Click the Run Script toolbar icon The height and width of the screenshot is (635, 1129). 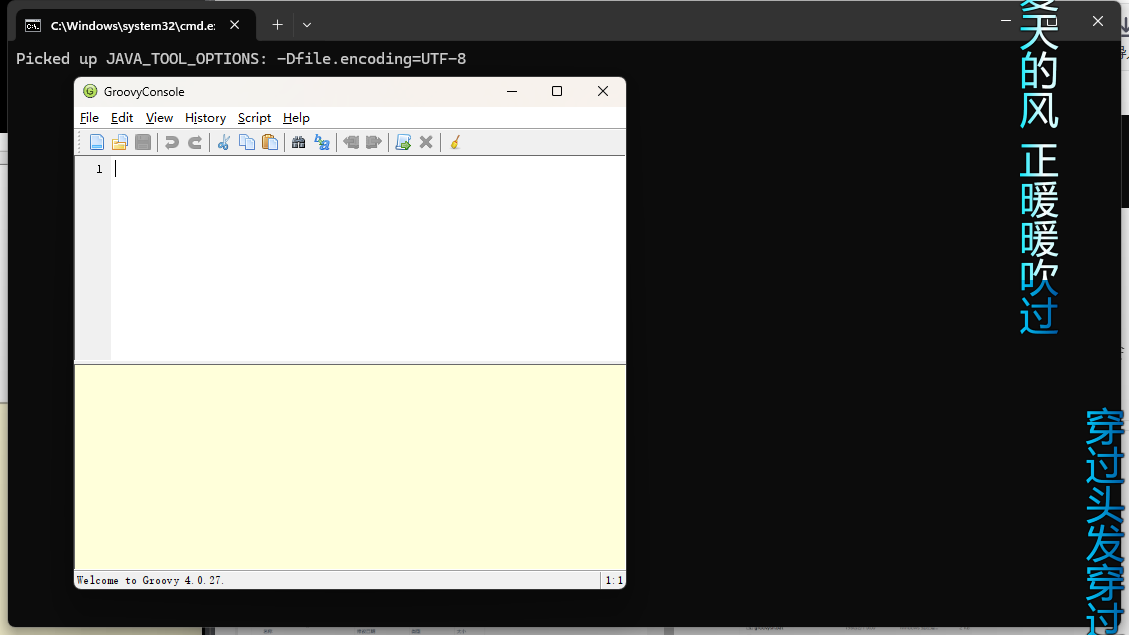[403, 143]
